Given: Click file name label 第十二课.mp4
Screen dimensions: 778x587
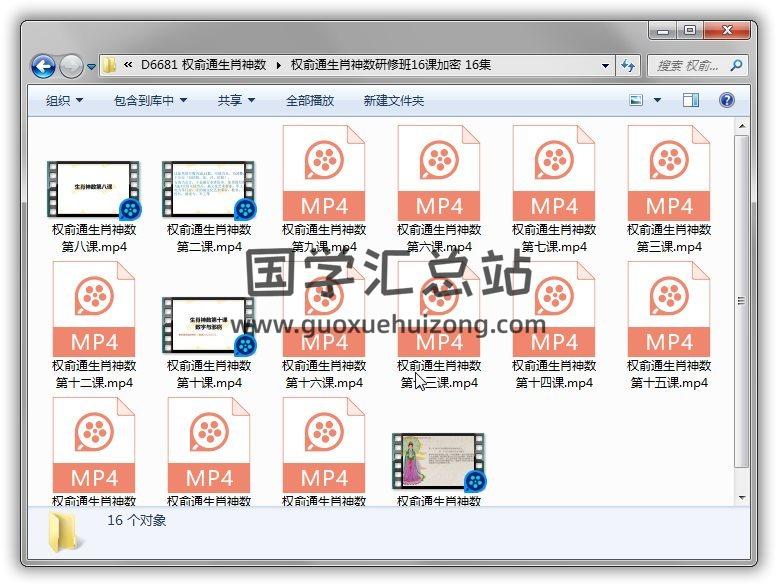Looking at the screenshot, I should [94, 374].
